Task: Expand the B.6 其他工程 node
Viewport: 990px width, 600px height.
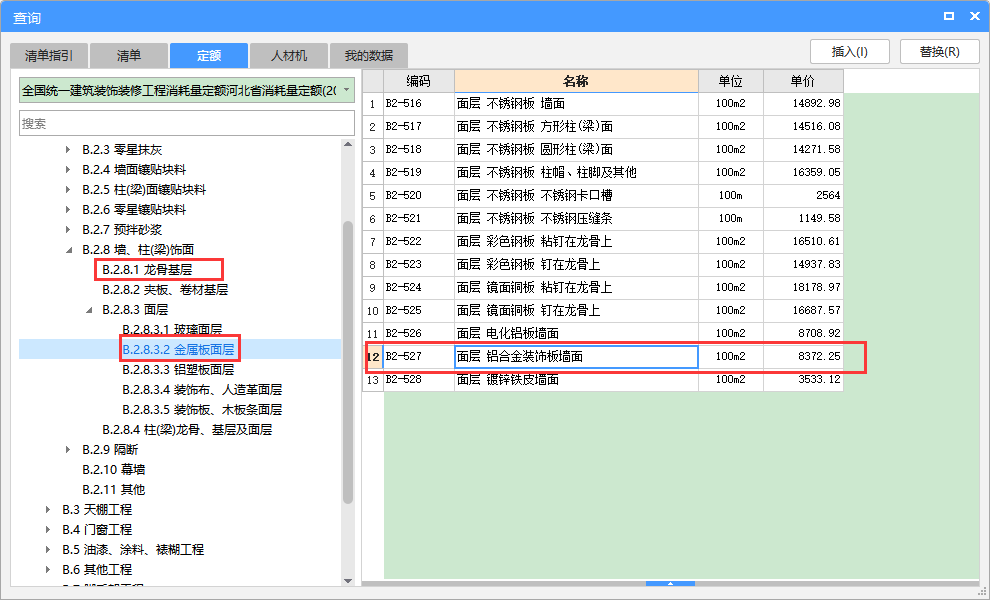Action: pos(48,570)
